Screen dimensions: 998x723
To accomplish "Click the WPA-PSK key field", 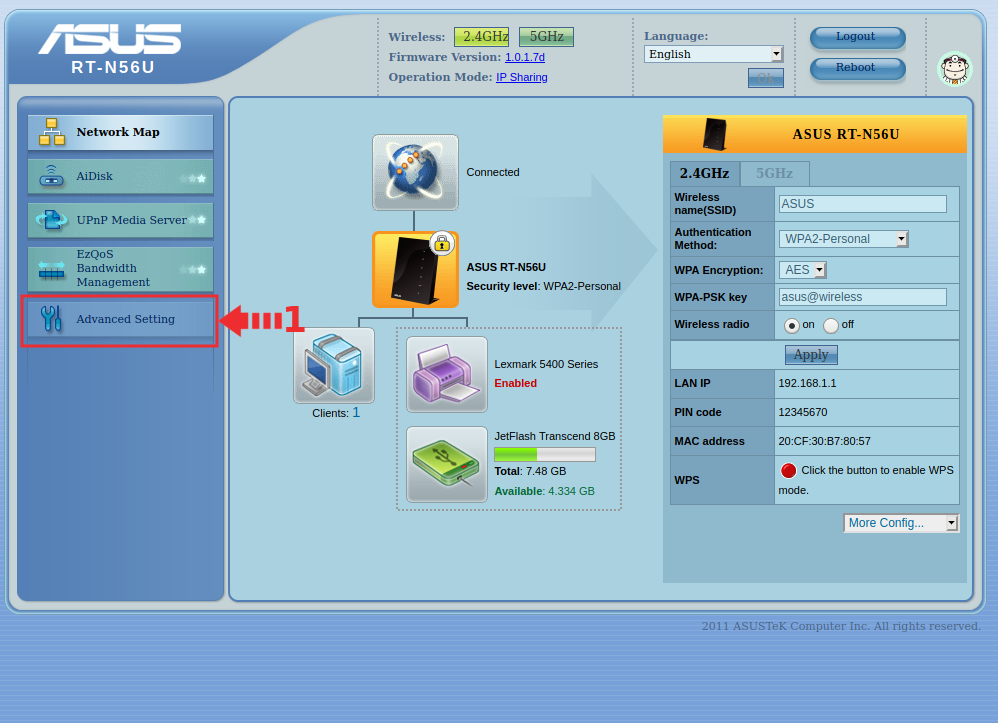I will [862, 297].
